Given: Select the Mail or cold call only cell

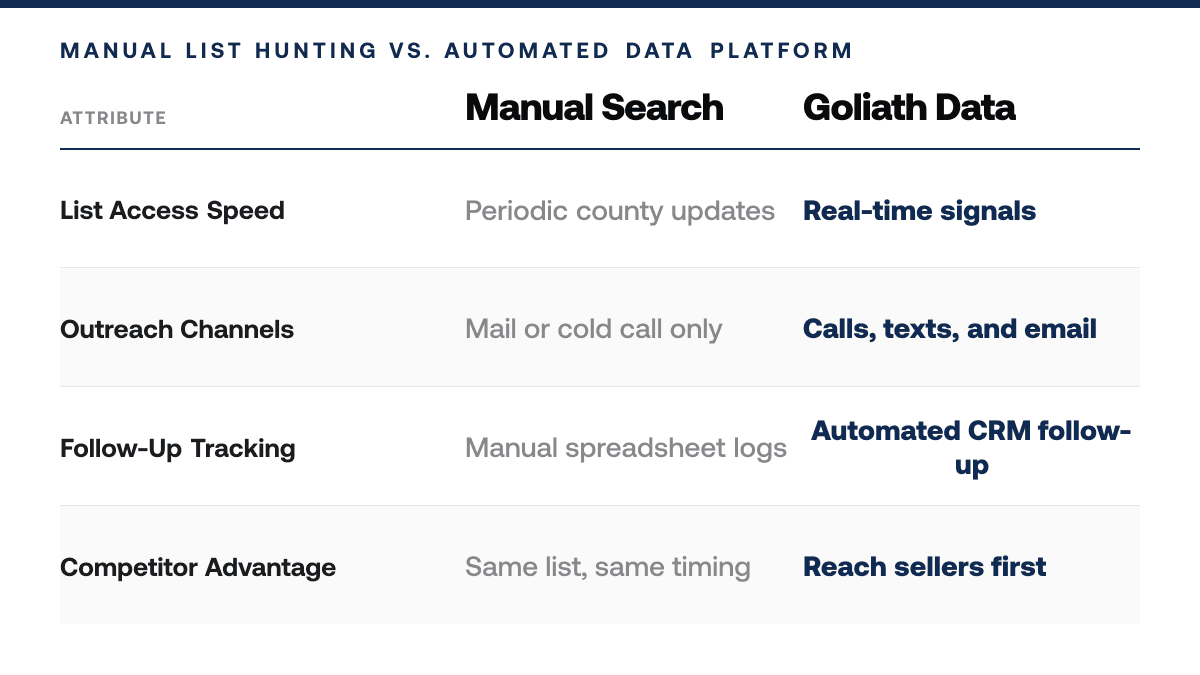Looking at the screenshot, I should pyautogui.click(x=593, y=329).
